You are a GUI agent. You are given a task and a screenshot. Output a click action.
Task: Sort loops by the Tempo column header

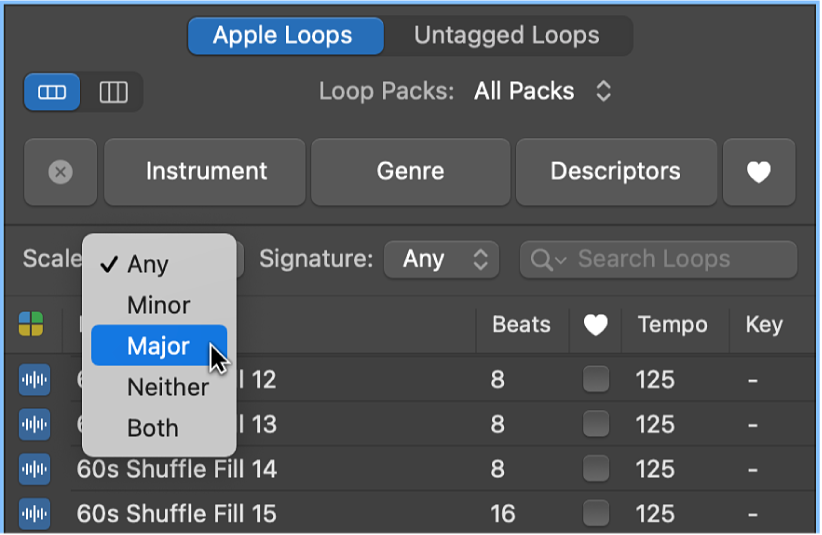671,325
